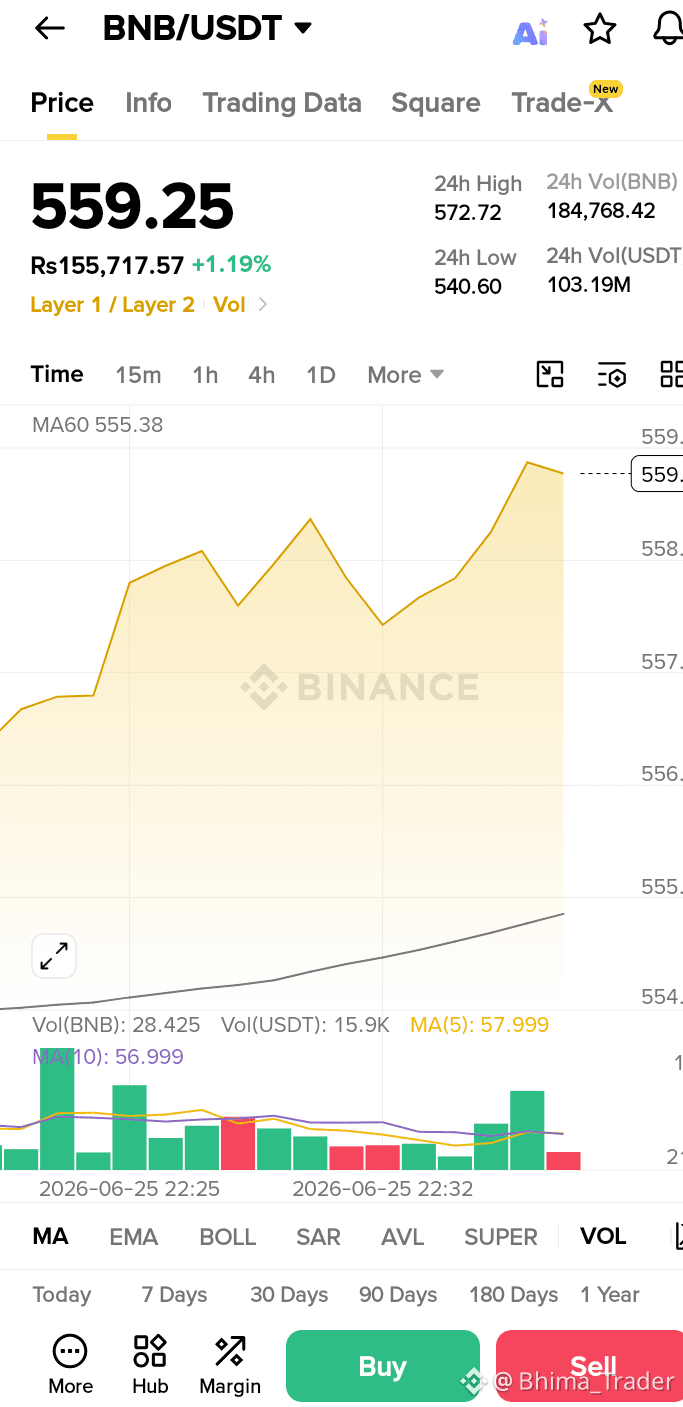Open the Margin trading icon
Image resolution: width=683 pixels, height=1407 pixels.
coord(230,1365)
